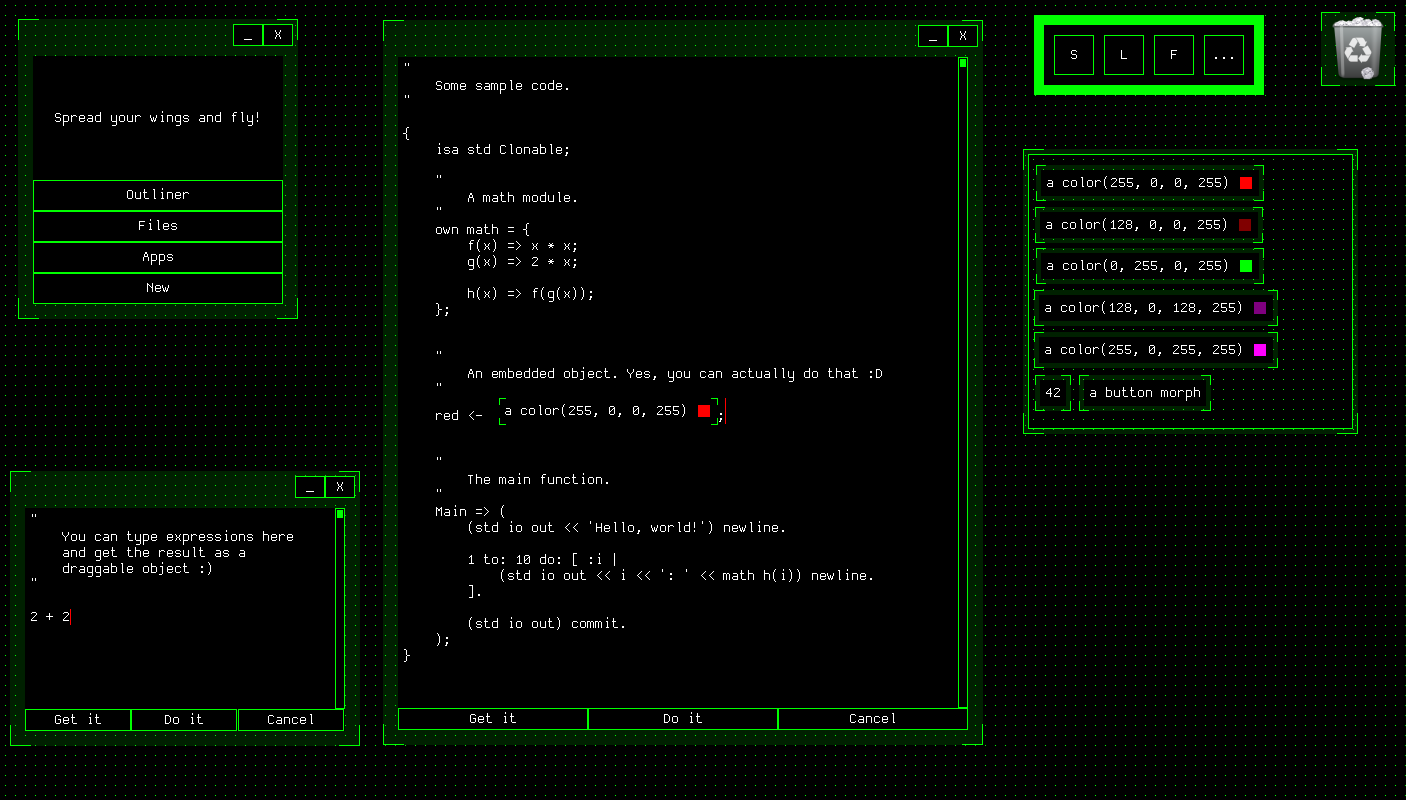Click the 'g(x) => 2 * x;' line
This screenshot has height=800, width=1406.
(522, 262)
